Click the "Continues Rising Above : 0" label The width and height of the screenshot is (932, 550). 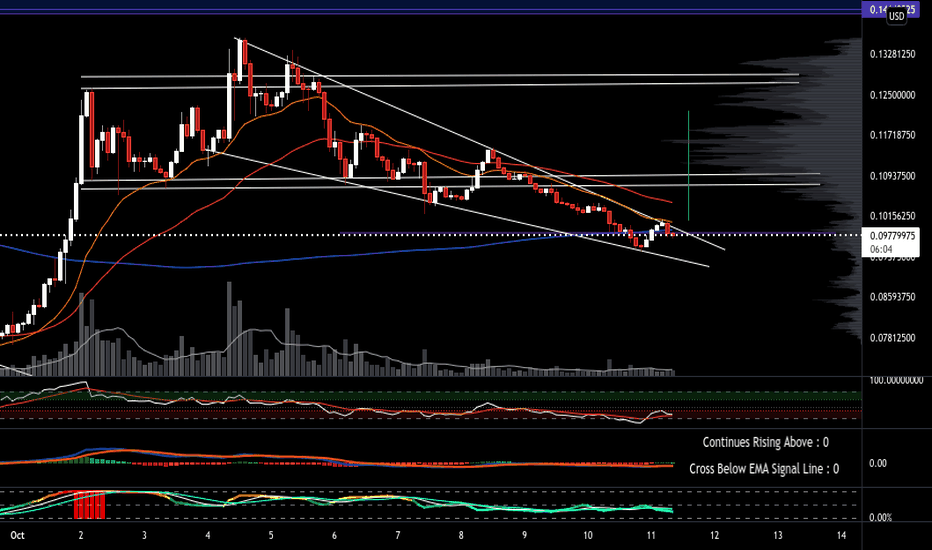point(766,442)
